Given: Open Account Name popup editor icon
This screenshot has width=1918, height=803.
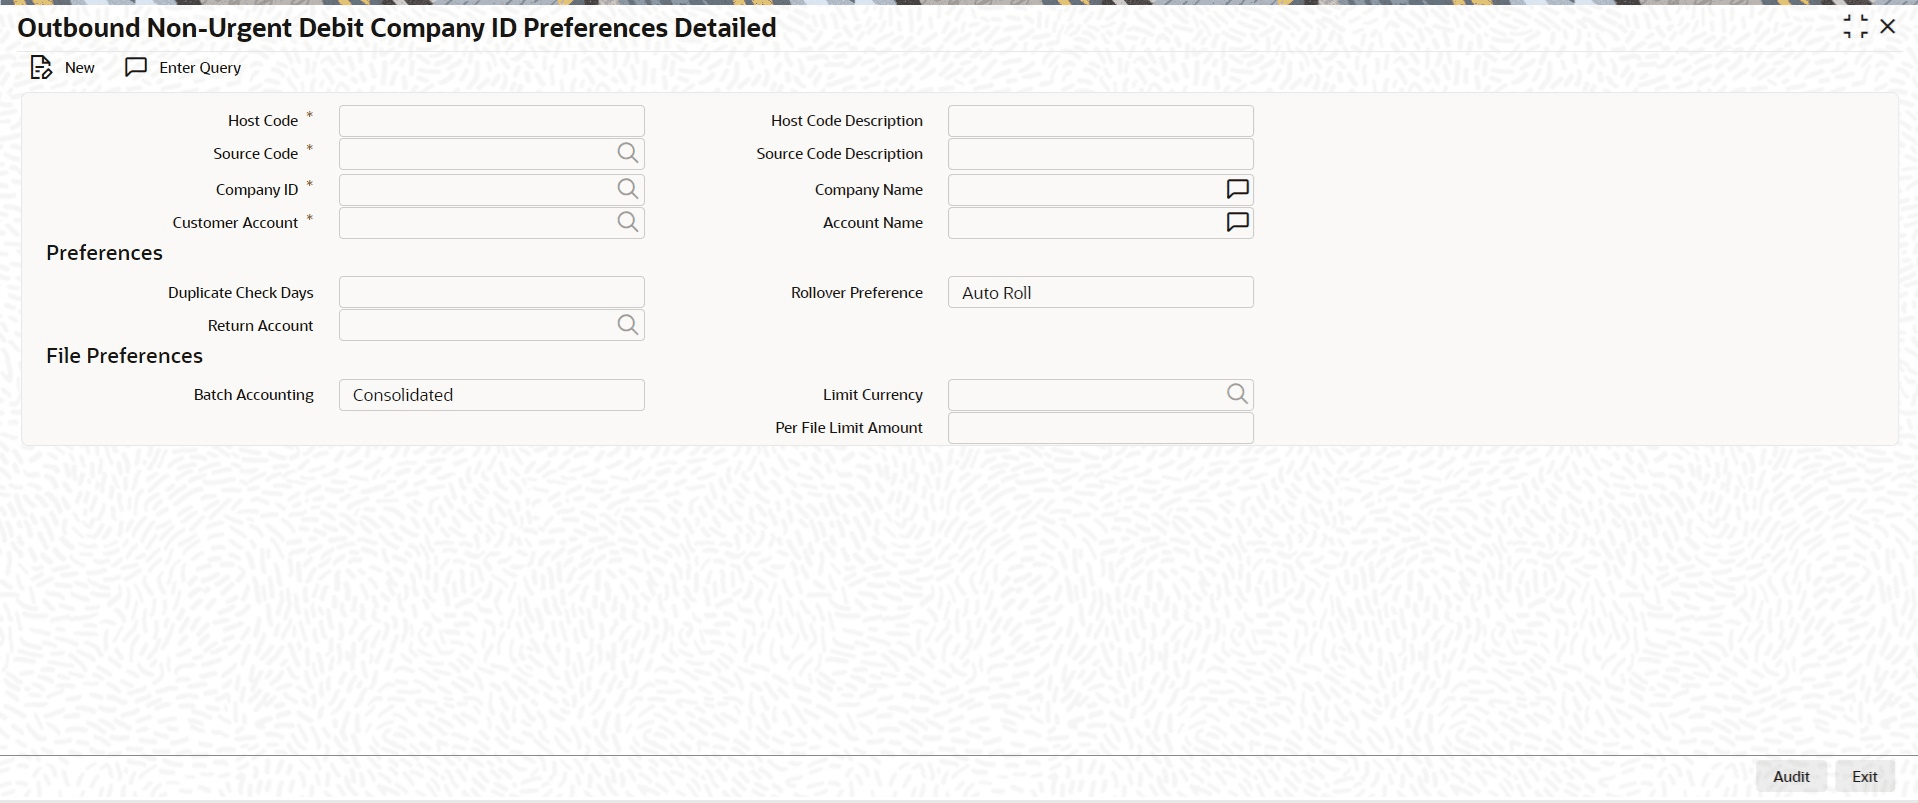Looking at the screenshot, I should [1237, 222].
